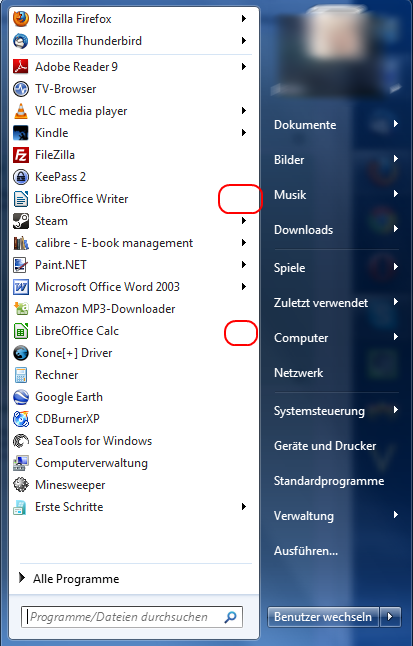The image size is (413, 646).
Task: Click the search magnifier icon
Action: 230,617
